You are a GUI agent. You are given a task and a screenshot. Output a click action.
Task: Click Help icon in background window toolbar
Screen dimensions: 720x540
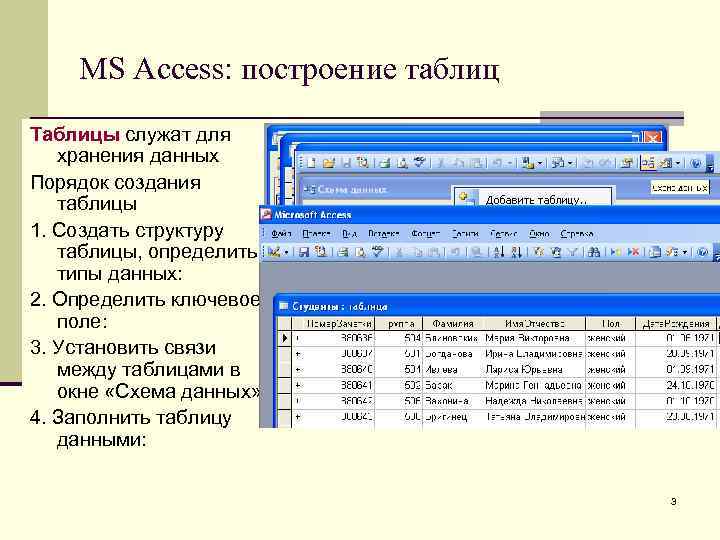point(696,163)
